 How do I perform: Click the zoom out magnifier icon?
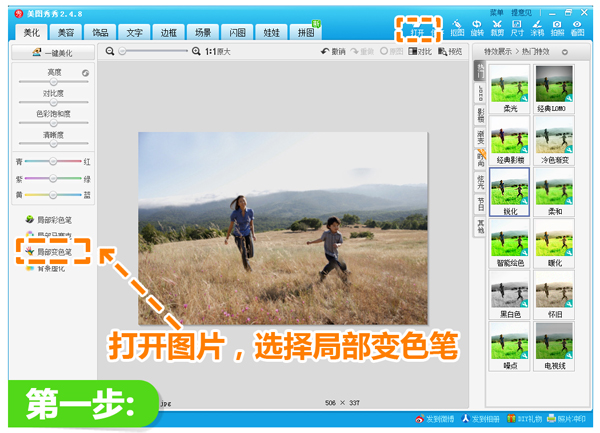click(110, 51)
